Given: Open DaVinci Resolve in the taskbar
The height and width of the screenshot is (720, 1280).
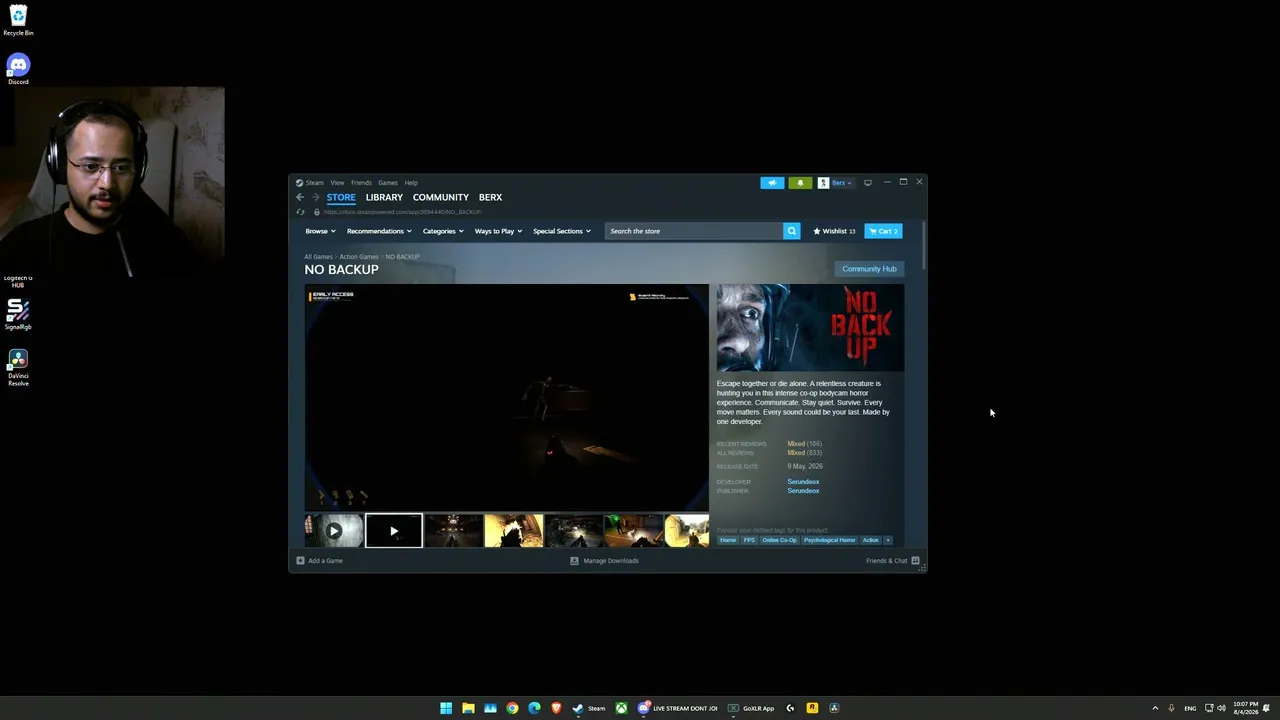Looking at the screenshot, I should pyautogui.click(x=834, y=708).
